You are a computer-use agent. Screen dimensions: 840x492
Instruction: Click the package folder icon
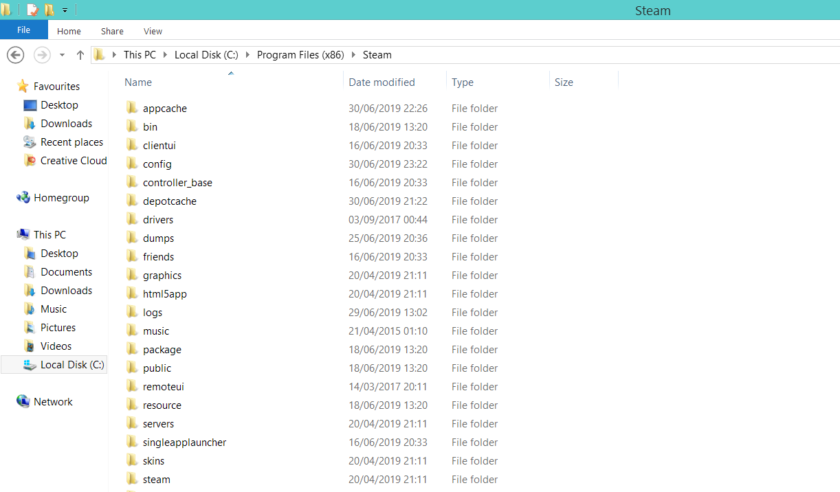132,349
